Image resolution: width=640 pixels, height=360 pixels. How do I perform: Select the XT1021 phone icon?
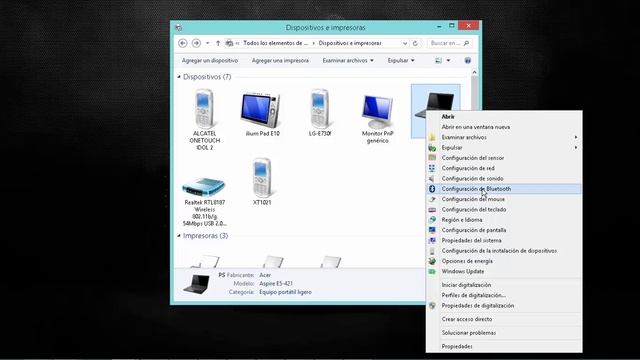click(262, 178)
